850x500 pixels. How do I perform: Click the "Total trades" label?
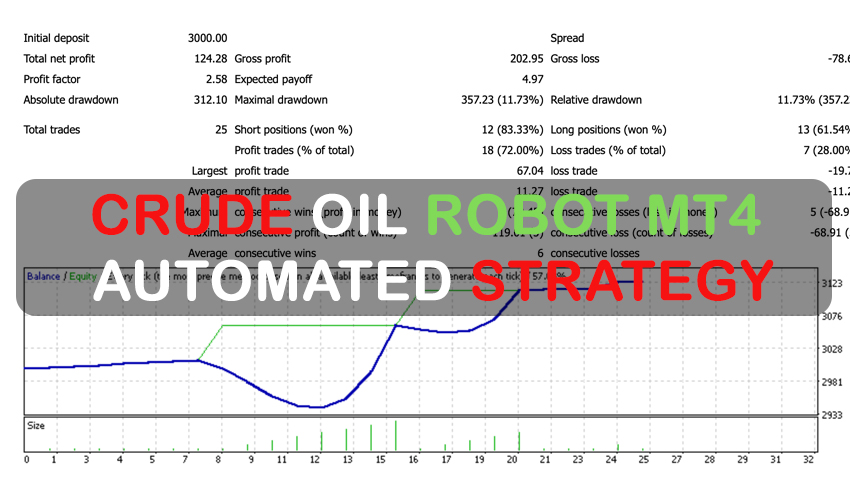(x=51, y=130)
